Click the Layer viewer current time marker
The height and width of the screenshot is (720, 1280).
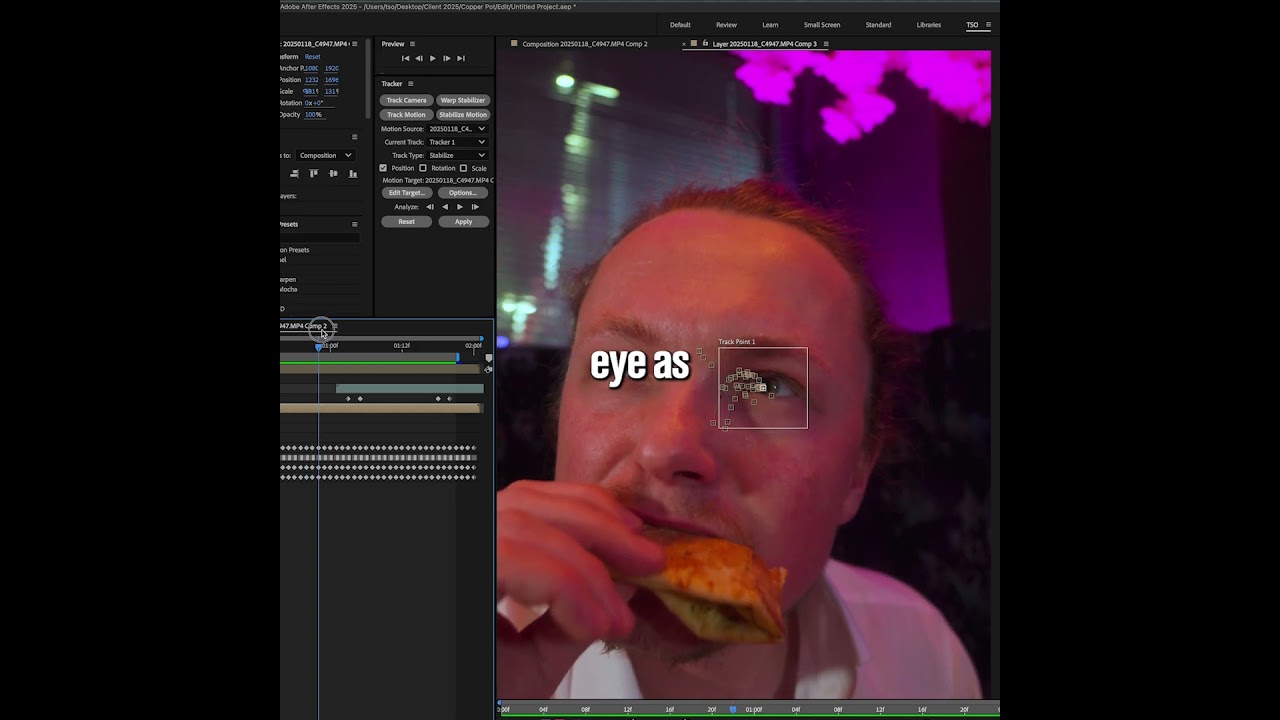pyautogui.click(x=733, y=709)
